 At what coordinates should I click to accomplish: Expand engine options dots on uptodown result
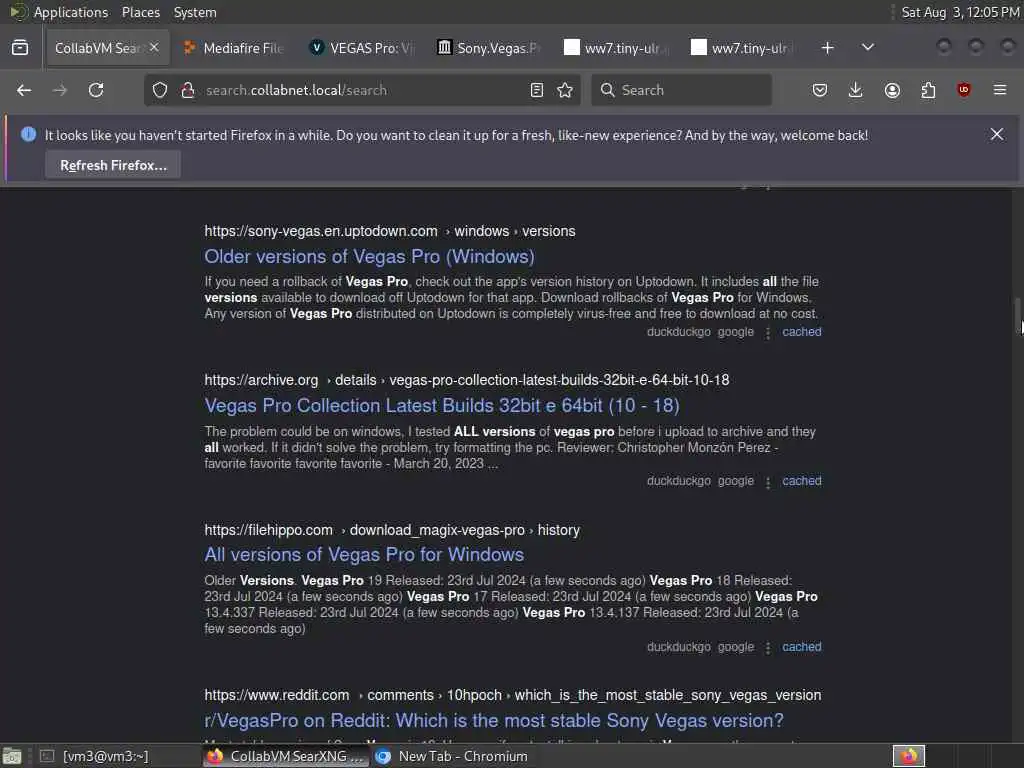pos(768,333)
